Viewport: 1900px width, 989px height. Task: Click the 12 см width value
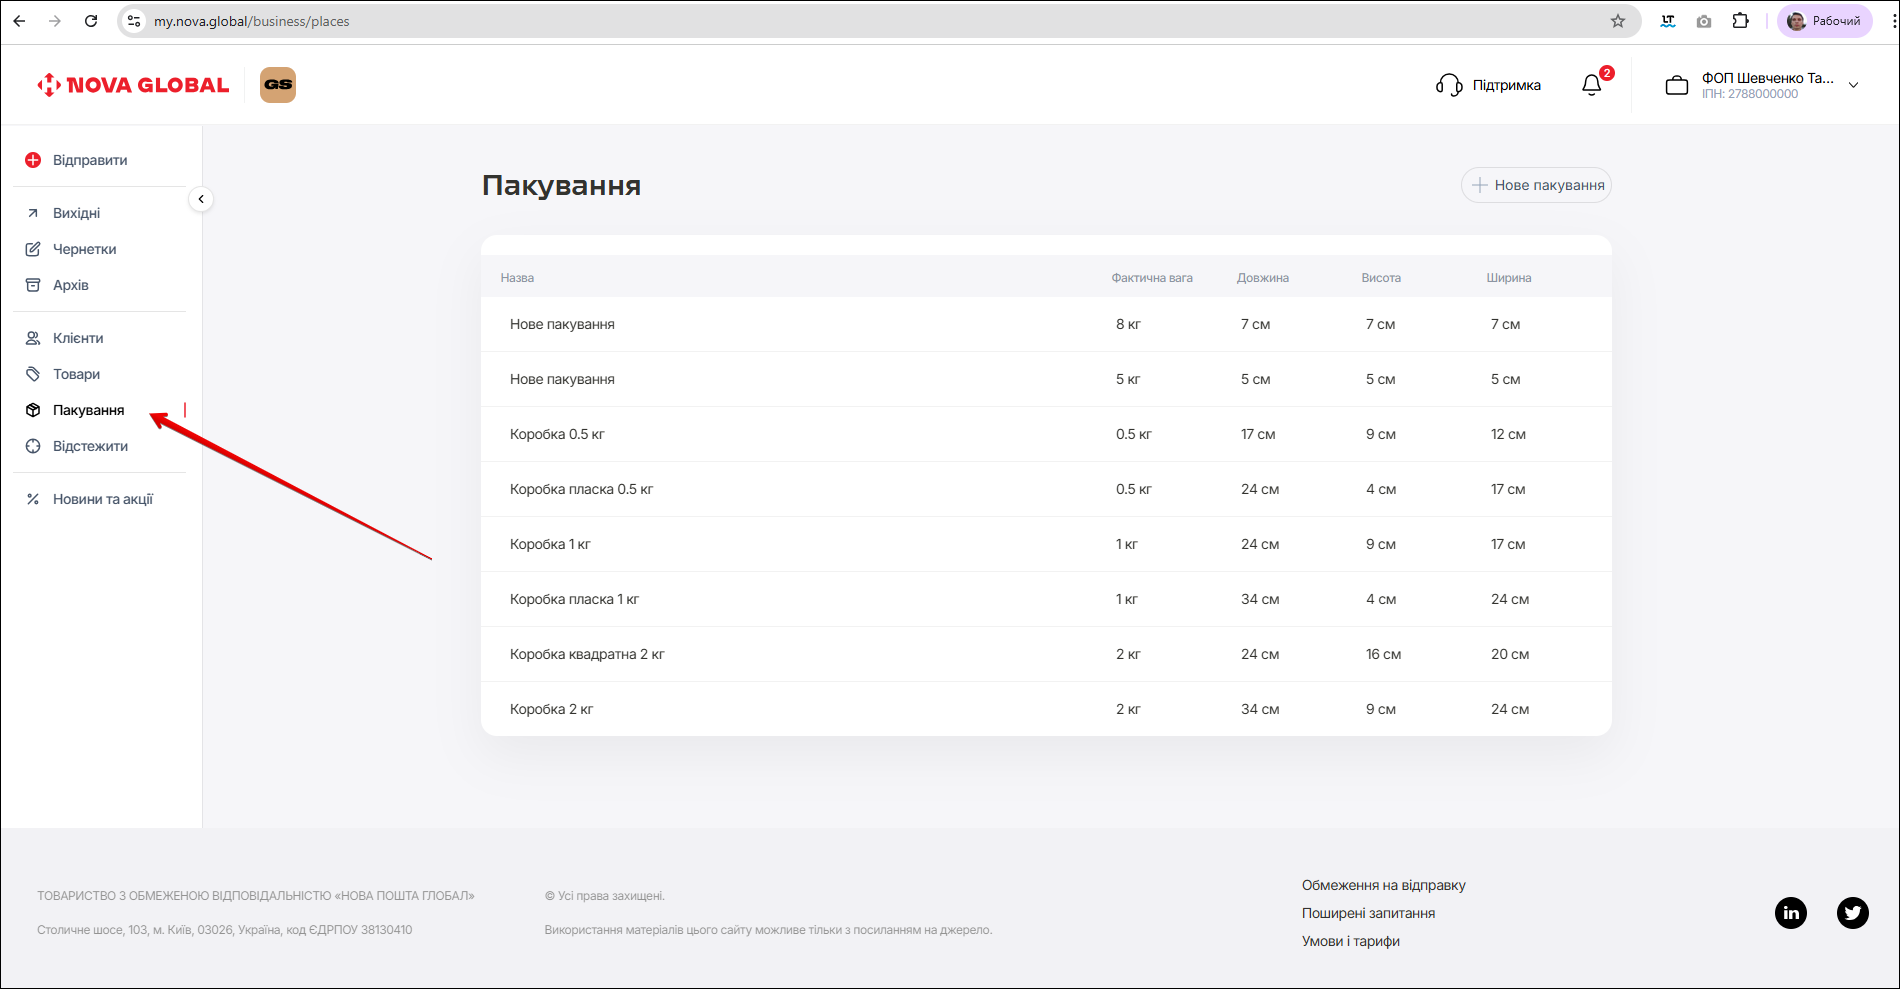click(1508, 434)
